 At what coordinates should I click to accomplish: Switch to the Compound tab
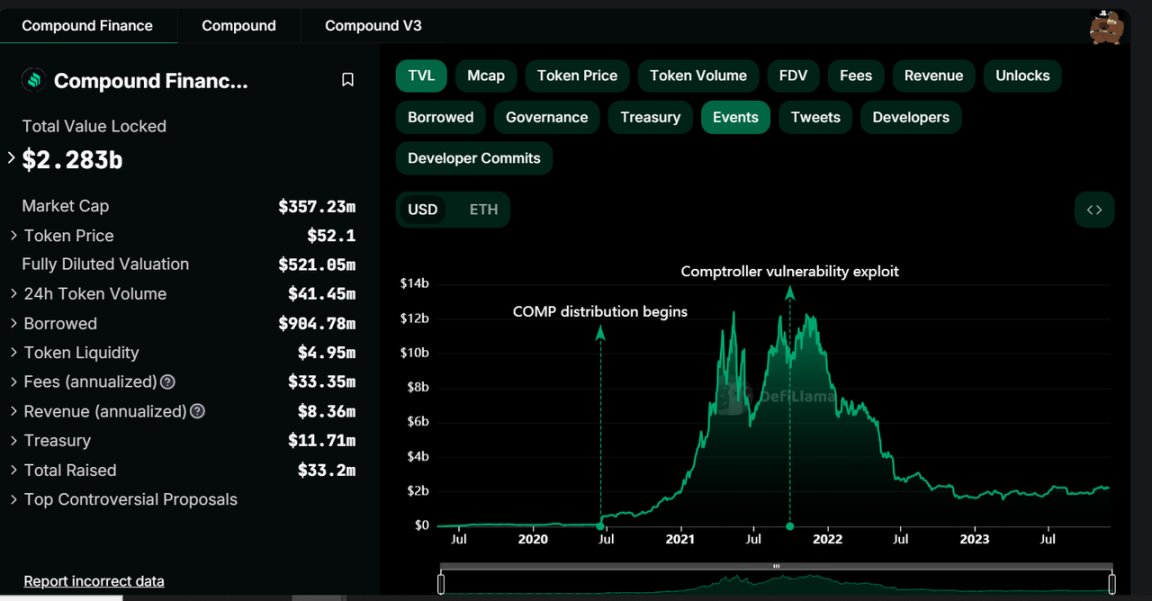239,25
